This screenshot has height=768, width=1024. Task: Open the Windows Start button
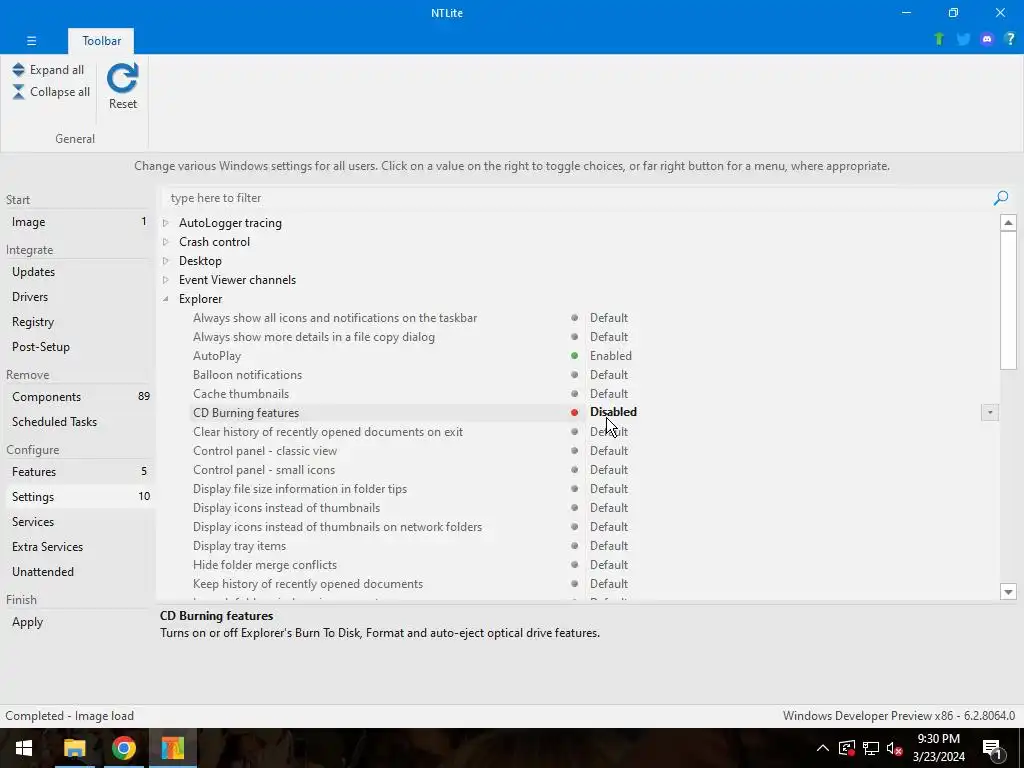click(x=24, y=748)
